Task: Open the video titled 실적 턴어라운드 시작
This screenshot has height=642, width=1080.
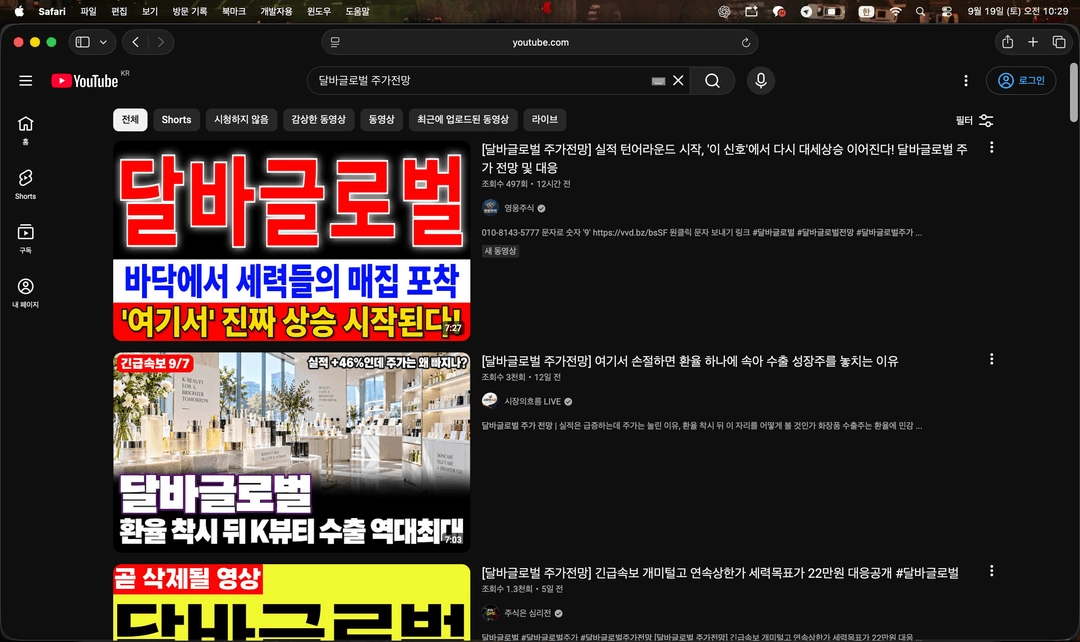Action: 725,158
